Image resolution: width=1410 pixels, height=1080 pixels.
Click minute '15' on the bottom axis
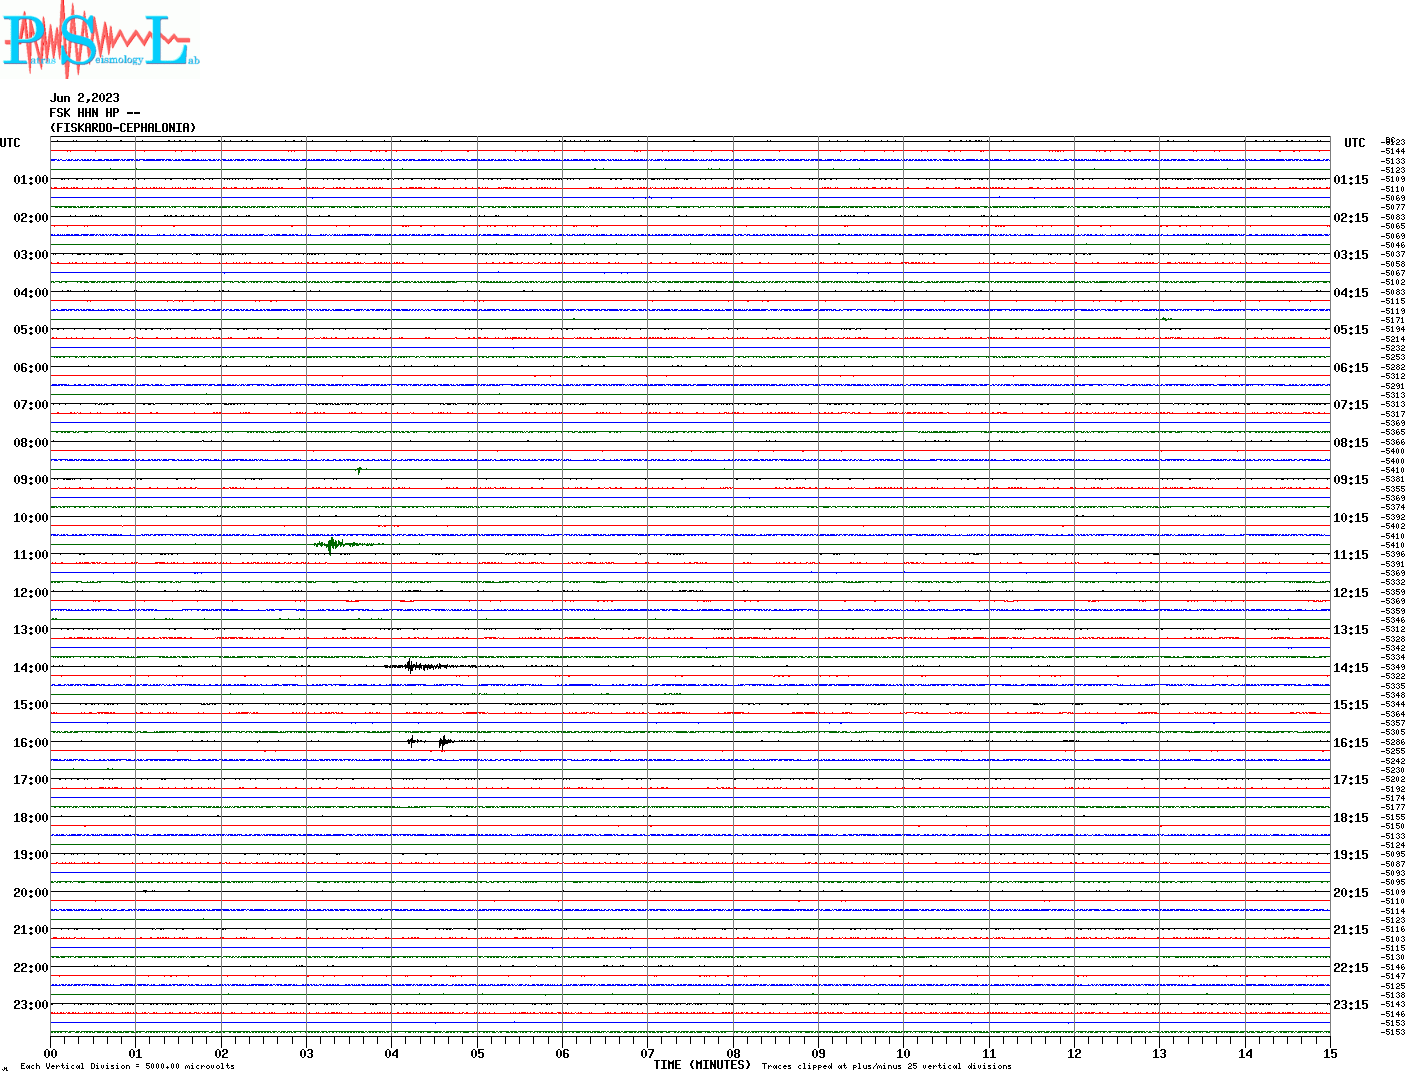pos(1330,1053)
